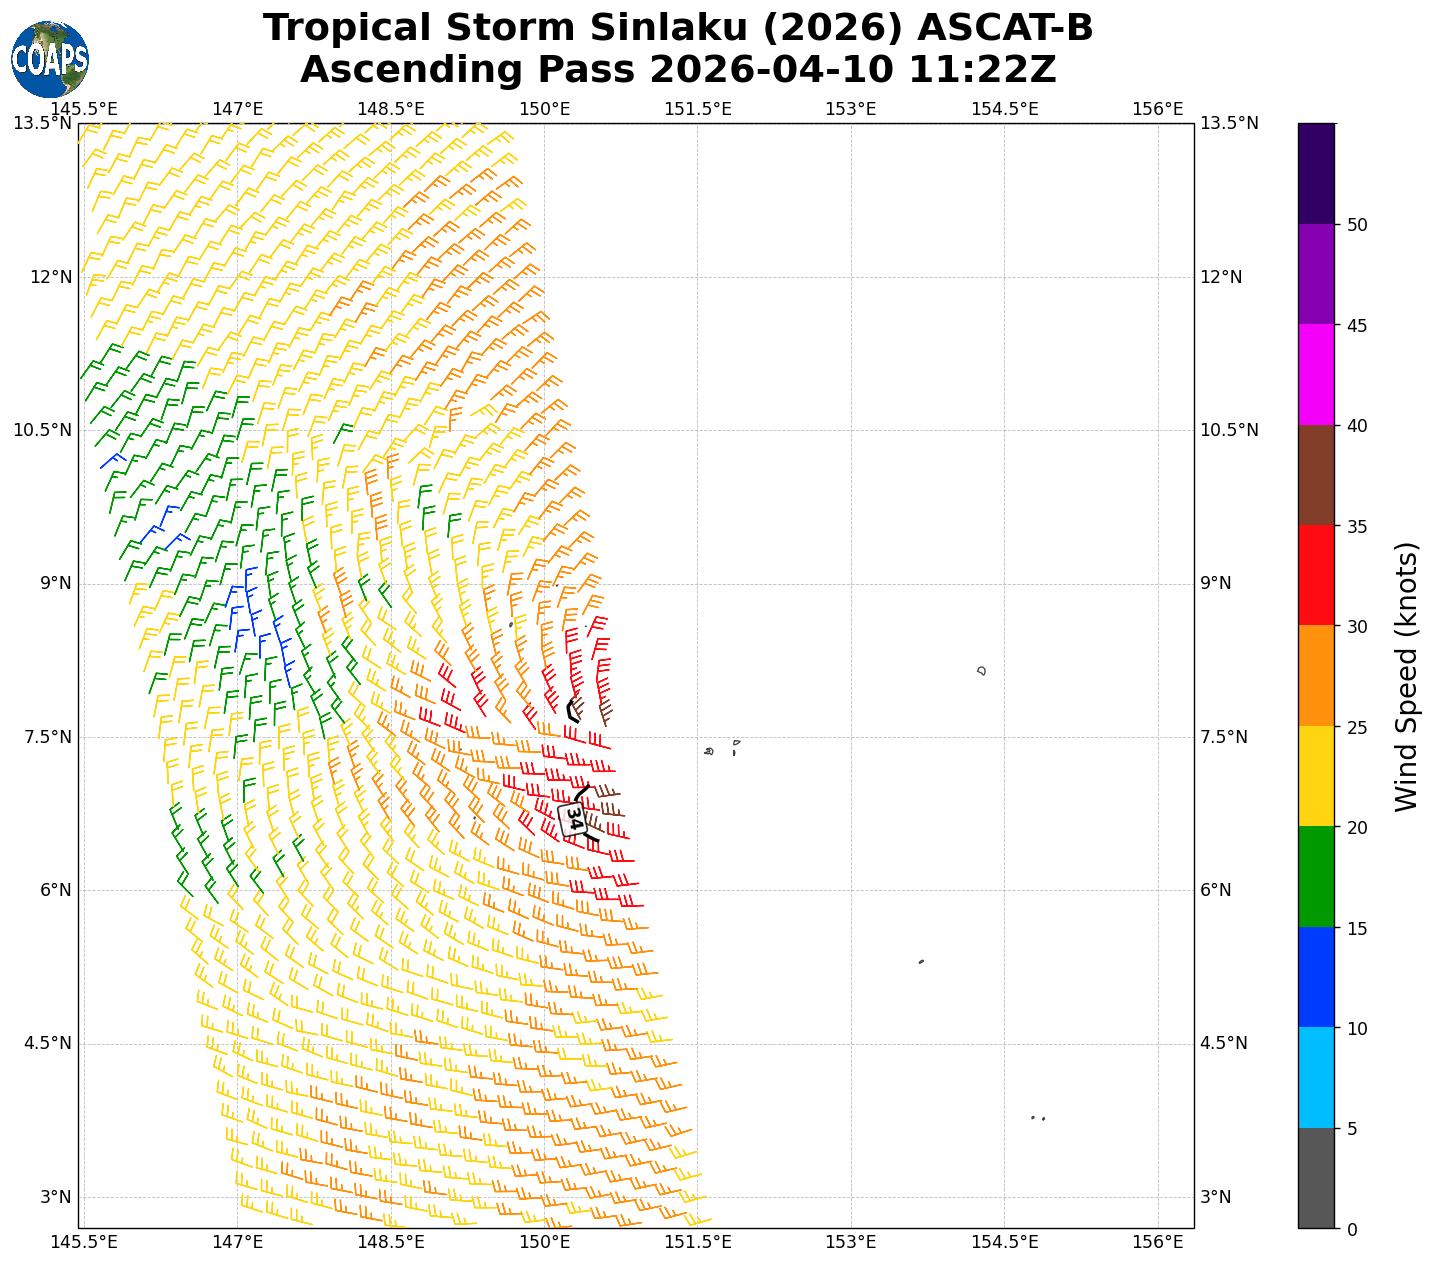Choose the green 15-20 knot color band

(1315, 877)
